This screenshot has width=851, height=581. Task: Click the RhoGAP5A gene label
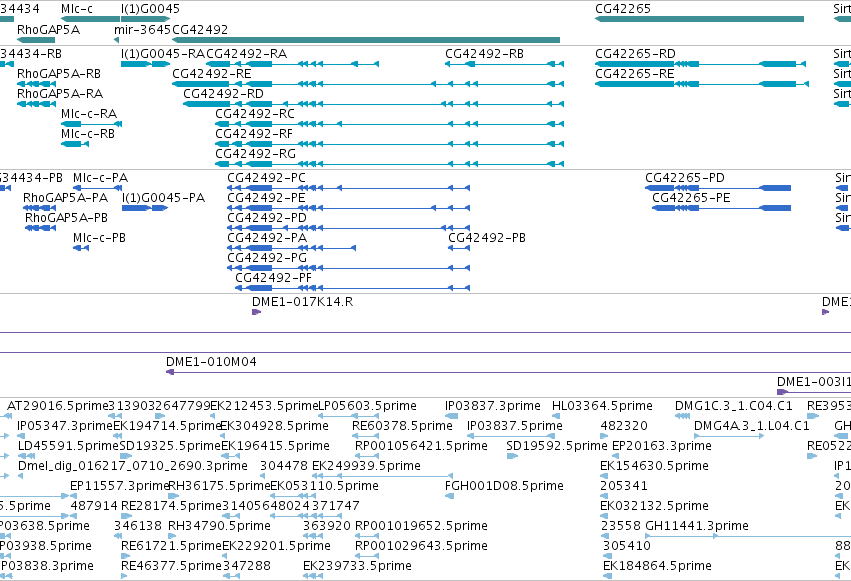[48, 29]
